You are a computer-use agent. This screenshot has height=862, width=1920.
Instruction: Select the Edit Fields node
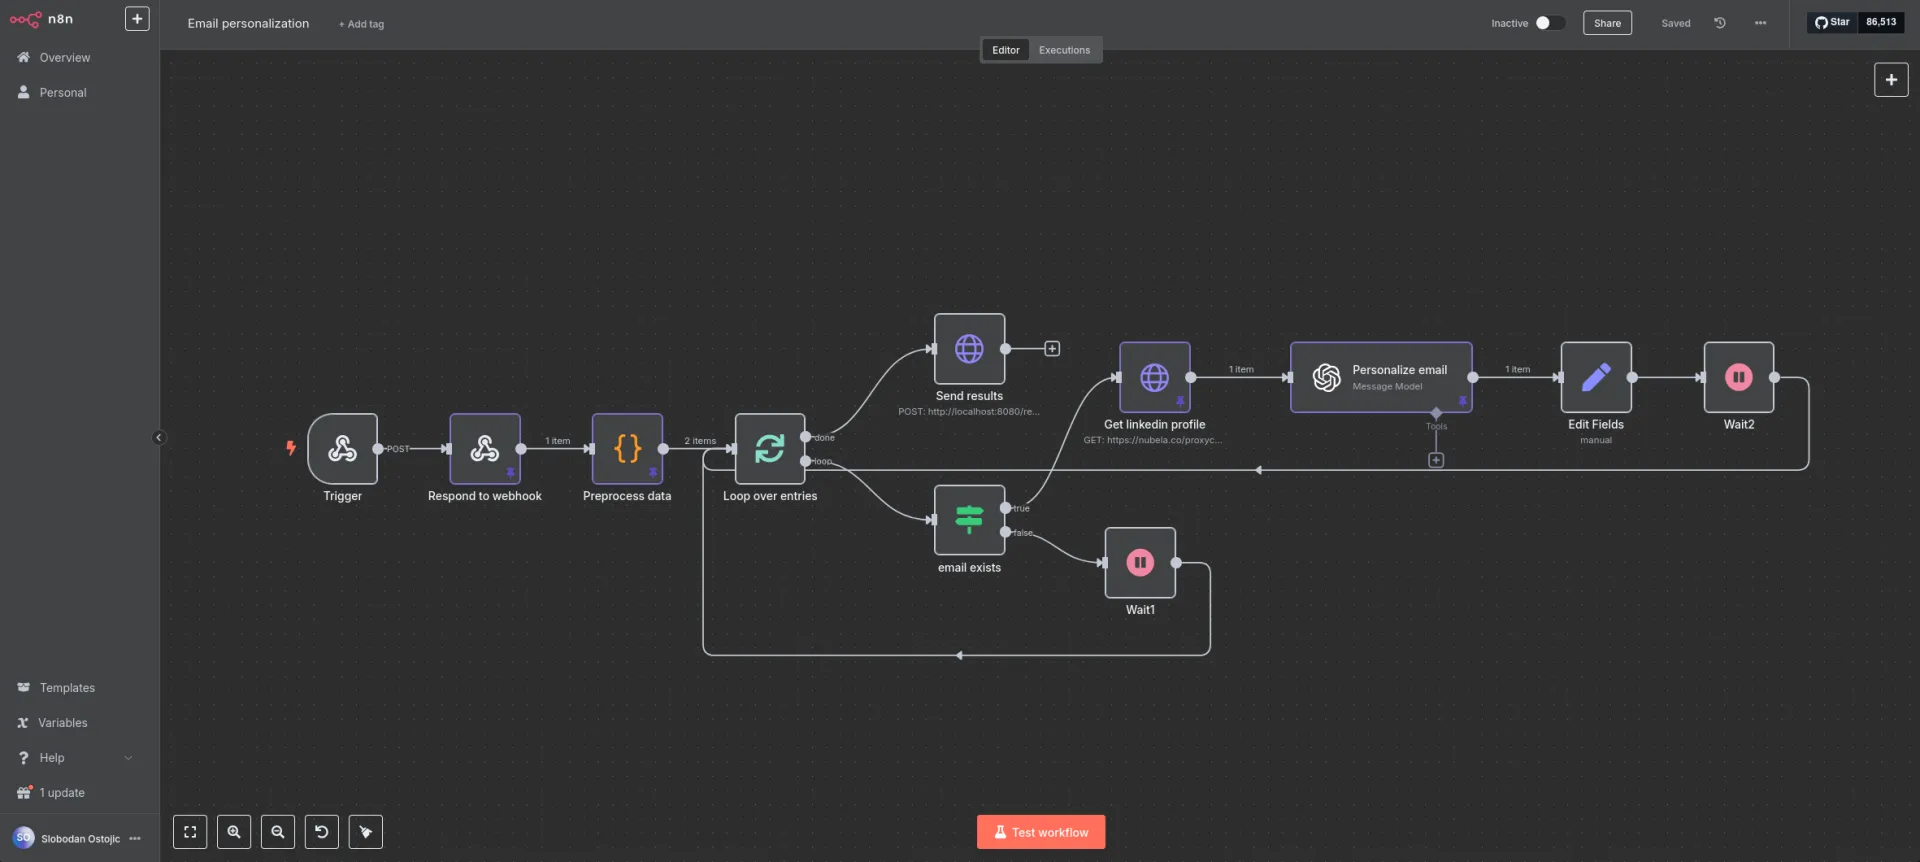1596,377
